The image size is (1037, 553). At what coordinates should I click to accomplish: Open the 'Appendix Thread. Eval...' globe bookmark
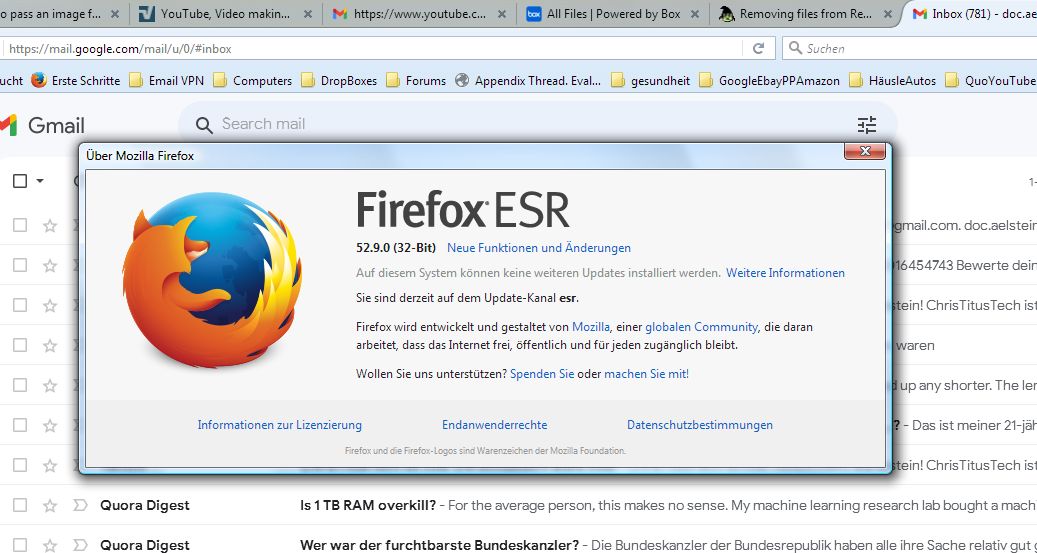(528, 81)
